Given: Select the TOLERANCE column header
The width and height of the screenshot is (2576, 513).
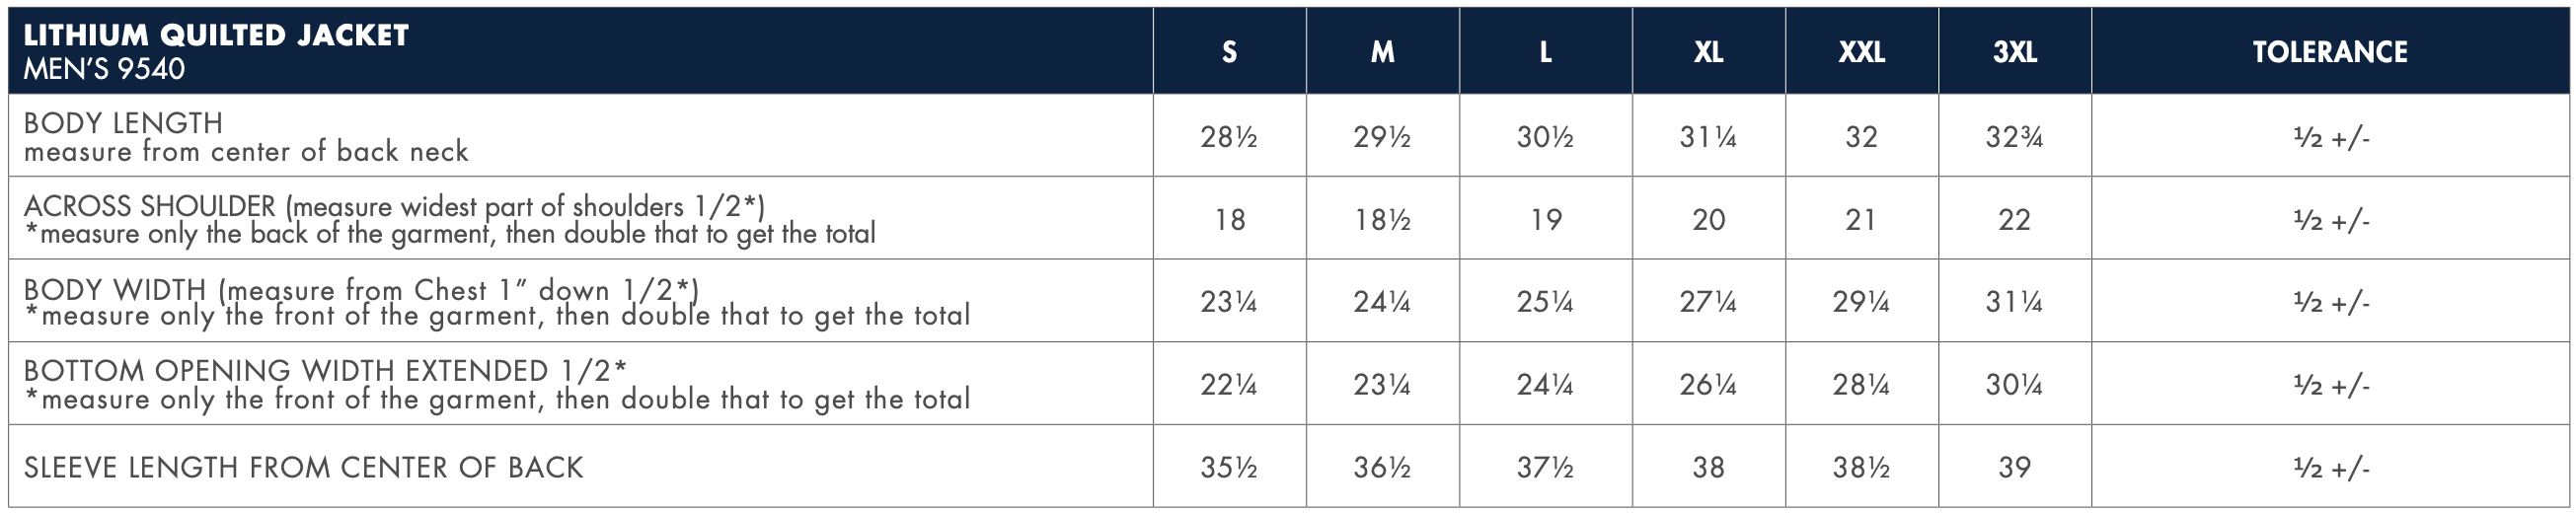Looking at the screenshot, I should coord(2330,52).
